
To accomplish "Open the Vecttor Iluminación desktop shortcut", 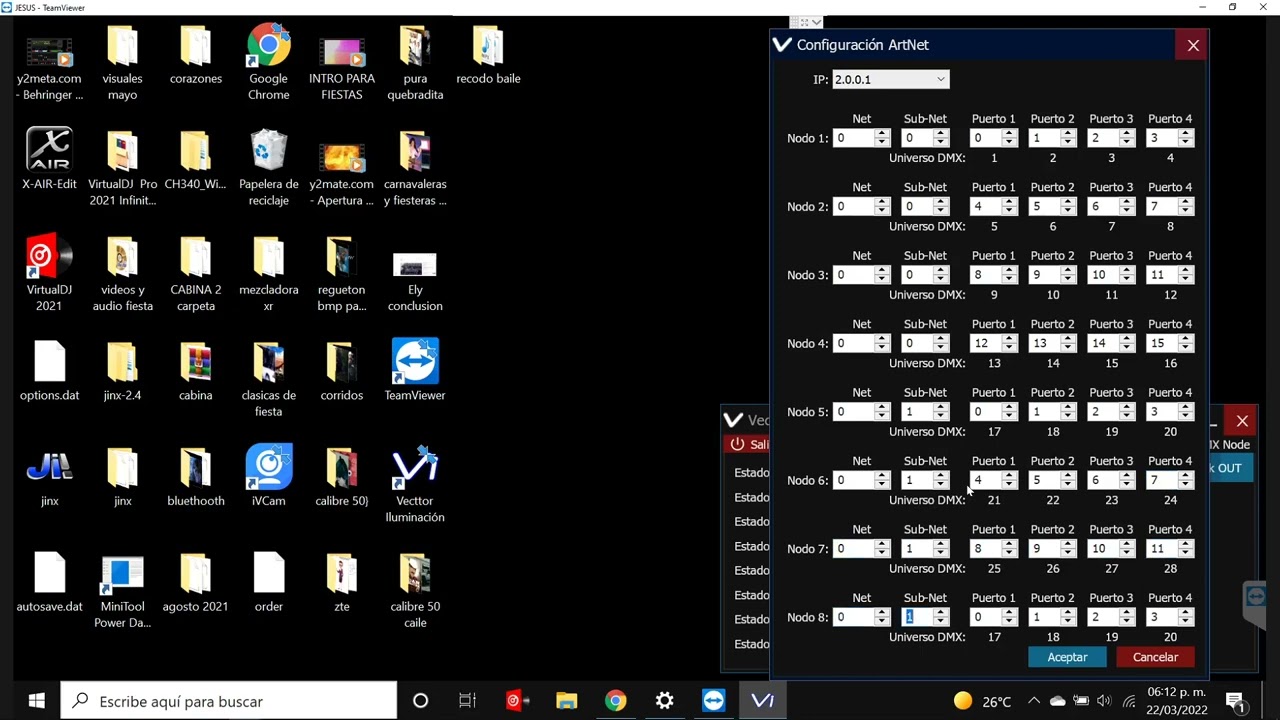I will click(x=415, y=484).
